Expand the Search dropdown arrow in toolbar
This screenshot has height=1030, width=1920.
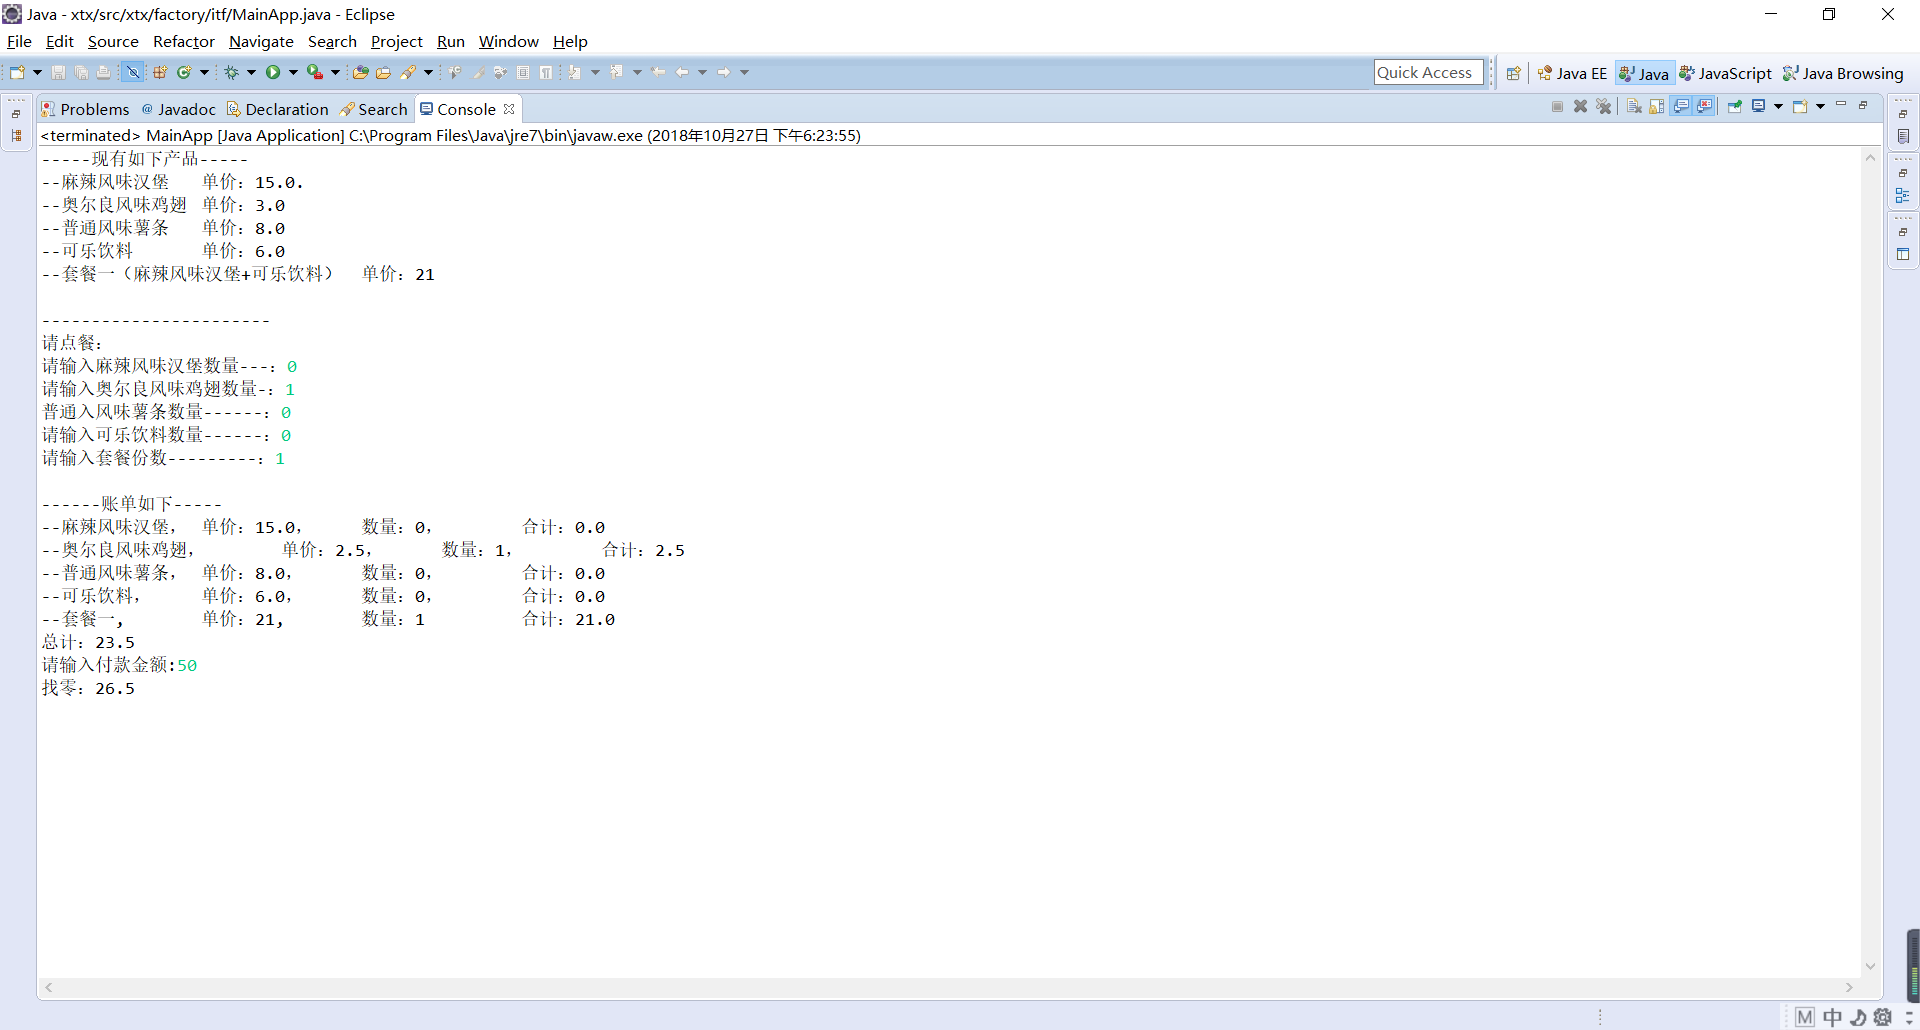click(428, 72)
